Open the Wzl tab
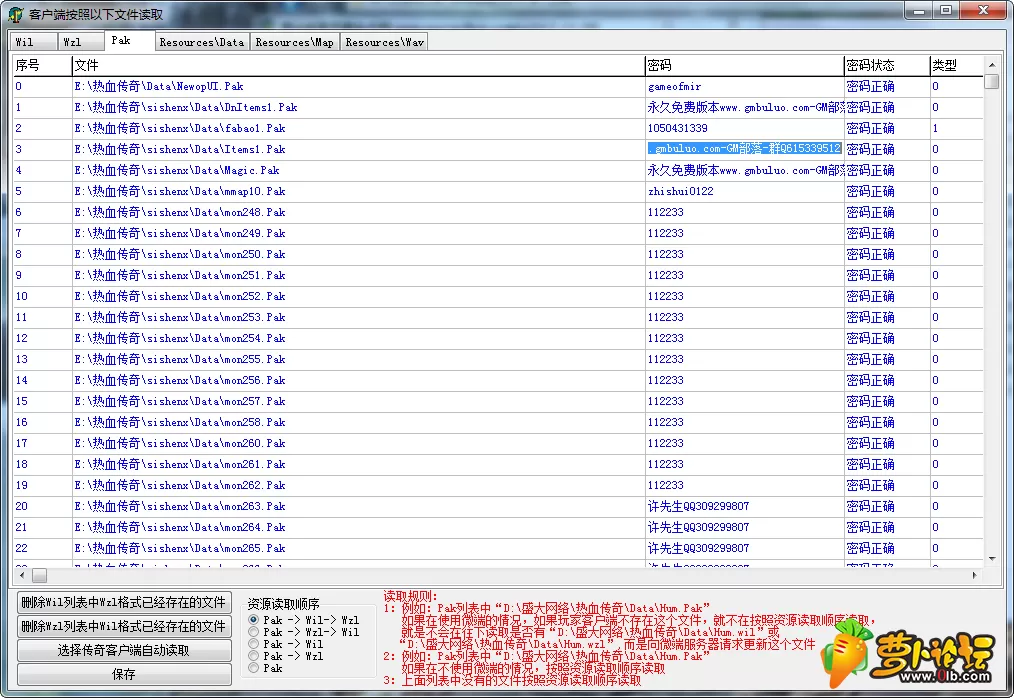The image size is (1014, 698). [x=80, y=42]
